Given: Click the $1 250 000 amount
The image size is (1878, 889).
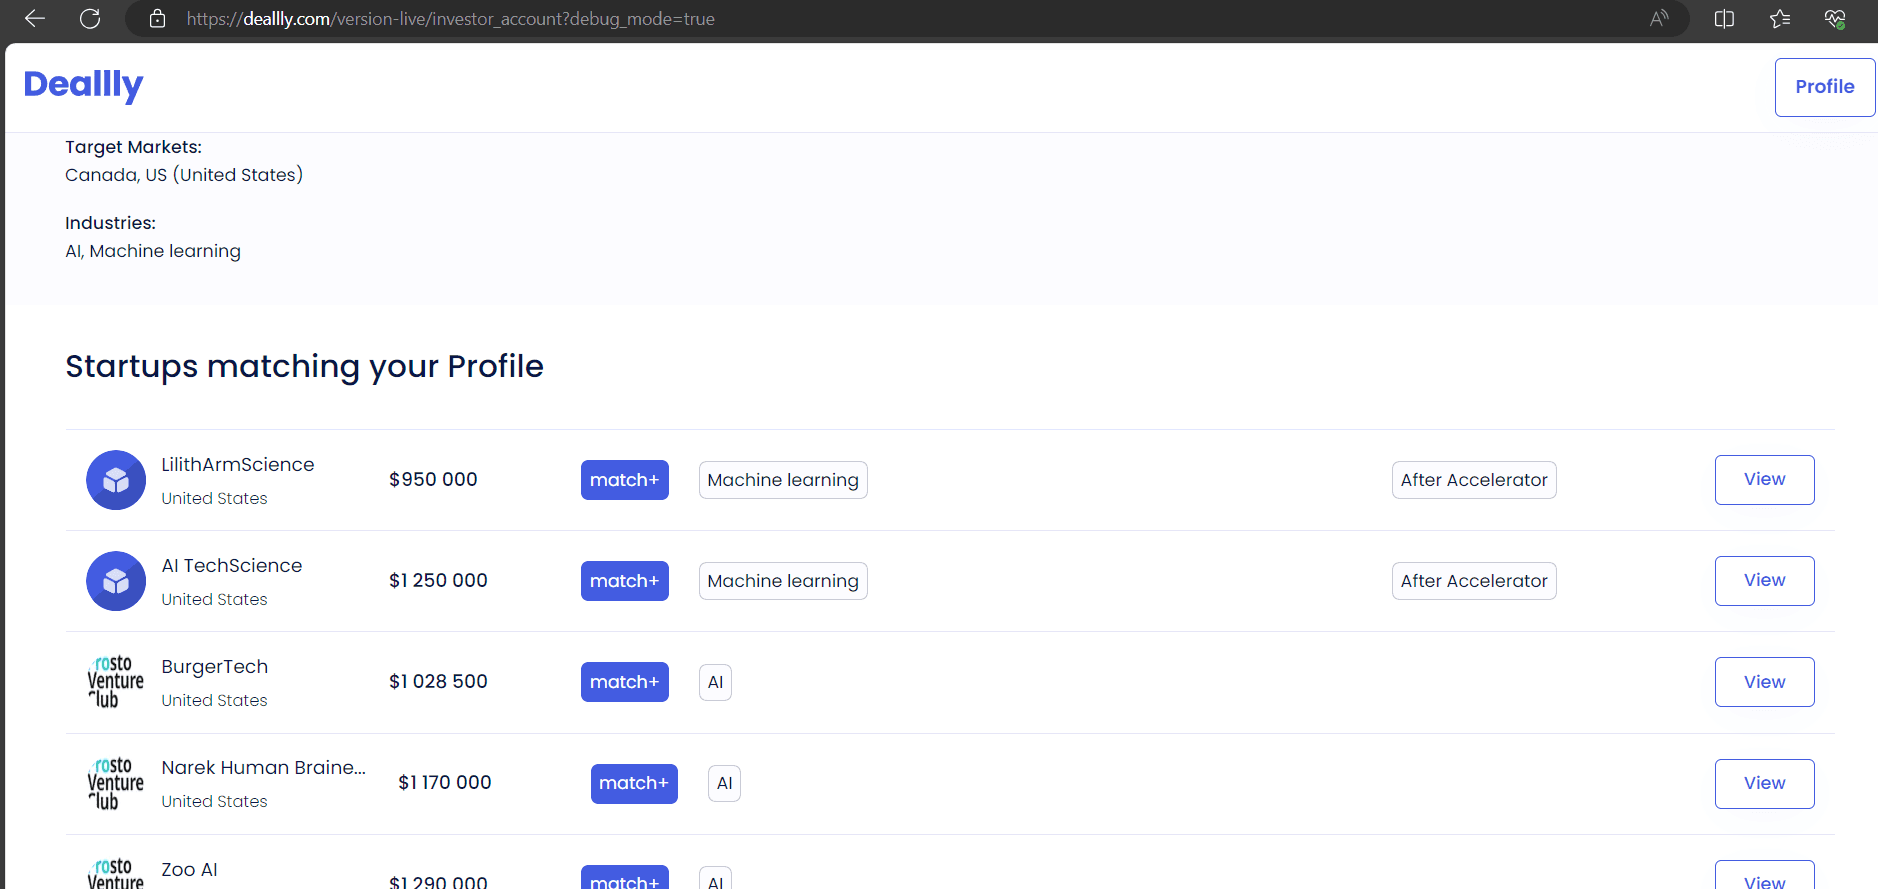Looking at the screenshot, I should (438, 581).
